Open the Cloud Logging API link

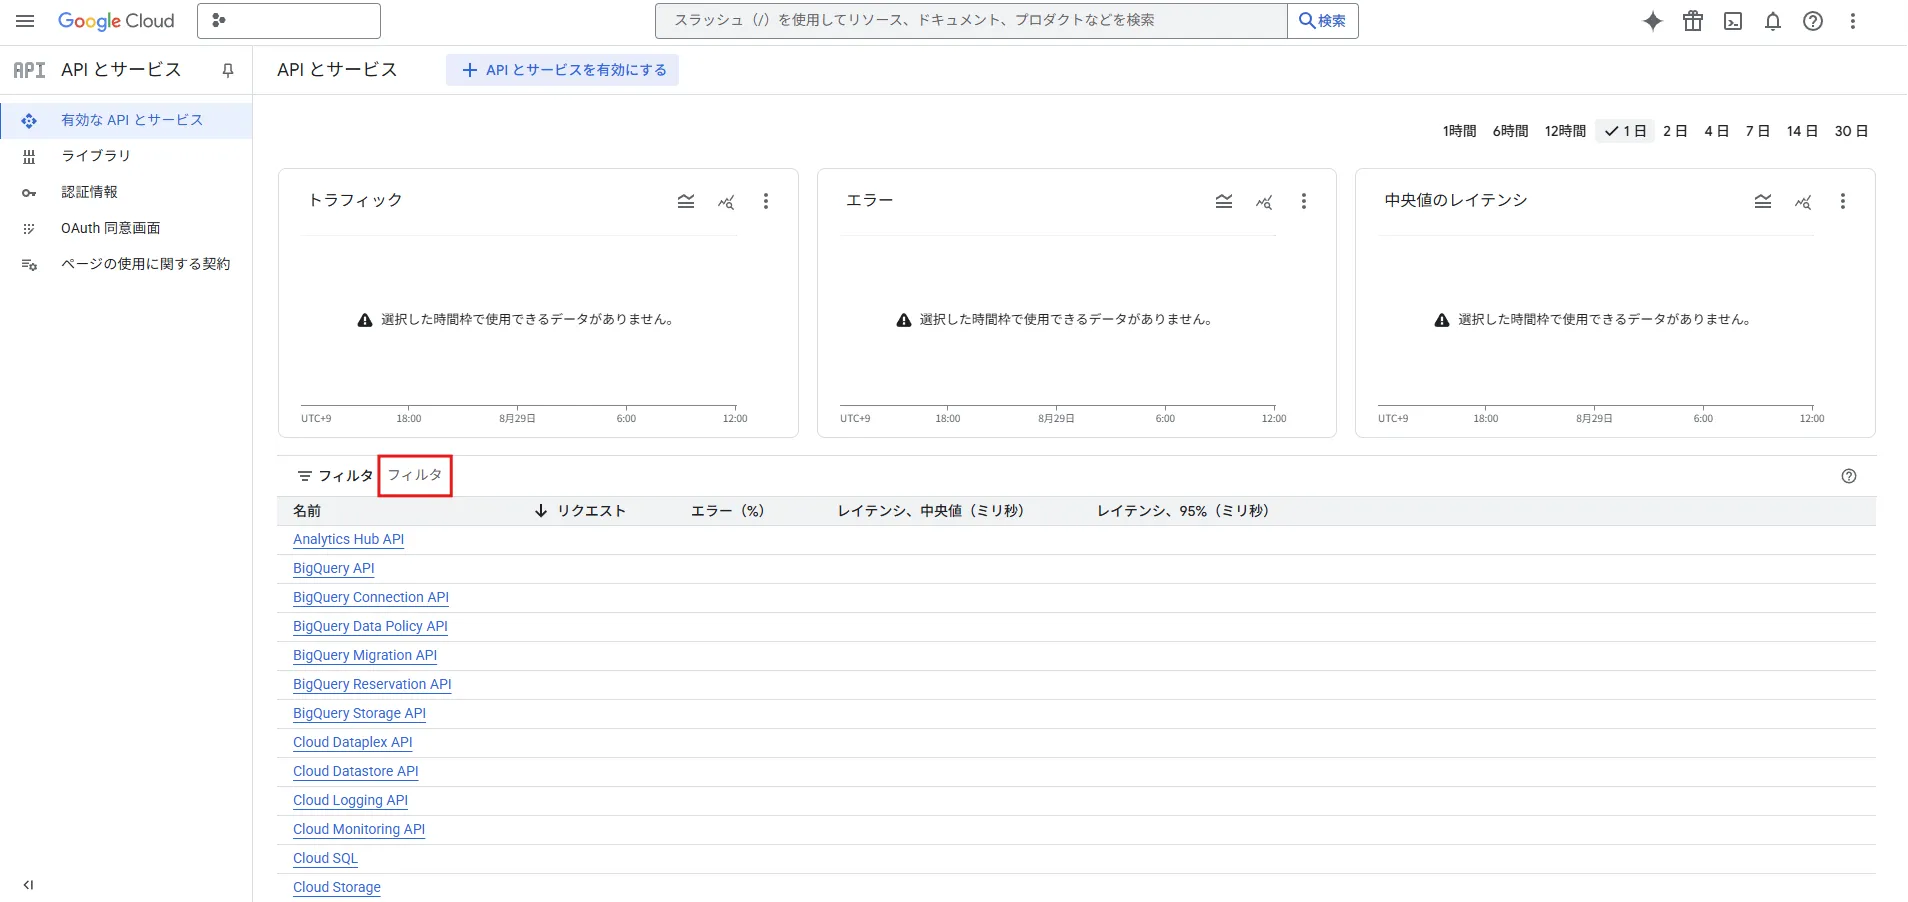coord(350,801)
